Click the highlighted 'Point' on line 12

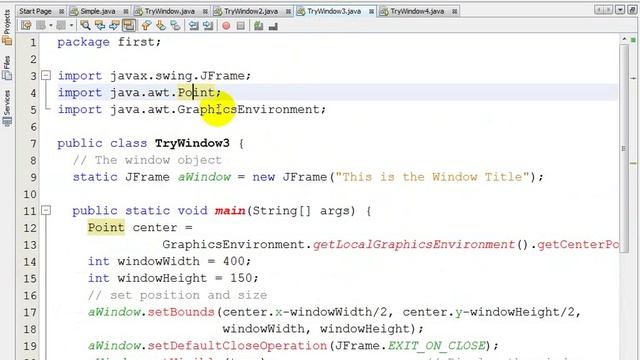coord(106,227)
